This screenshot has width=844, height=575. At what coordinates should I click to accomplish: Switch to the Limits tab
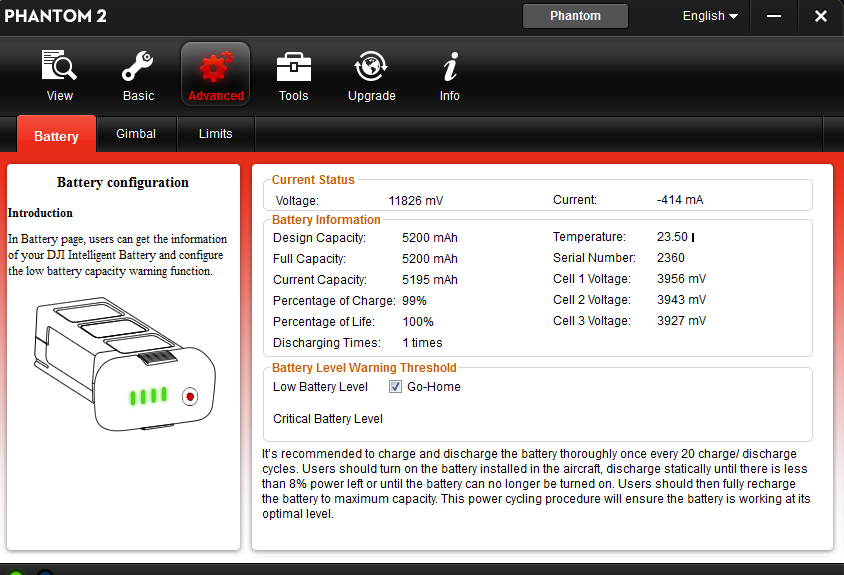pos(215,134)
